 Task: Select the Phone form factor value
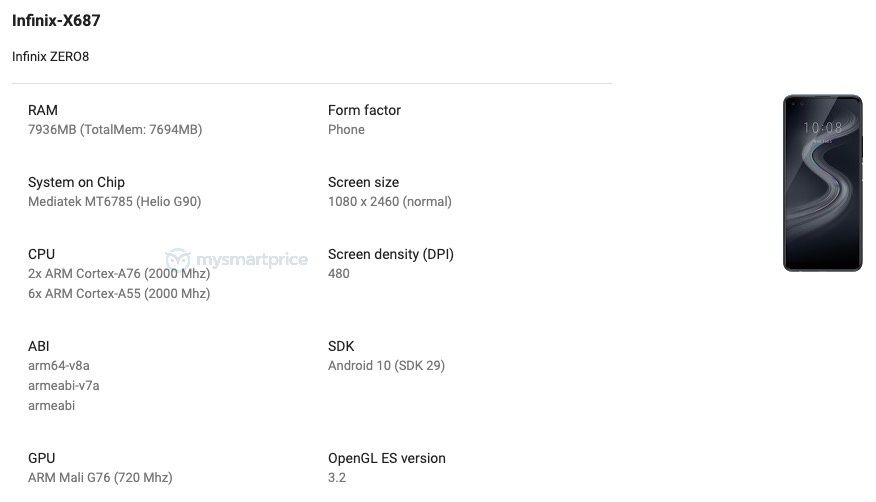pyautogui.click(x=346, y=130)
